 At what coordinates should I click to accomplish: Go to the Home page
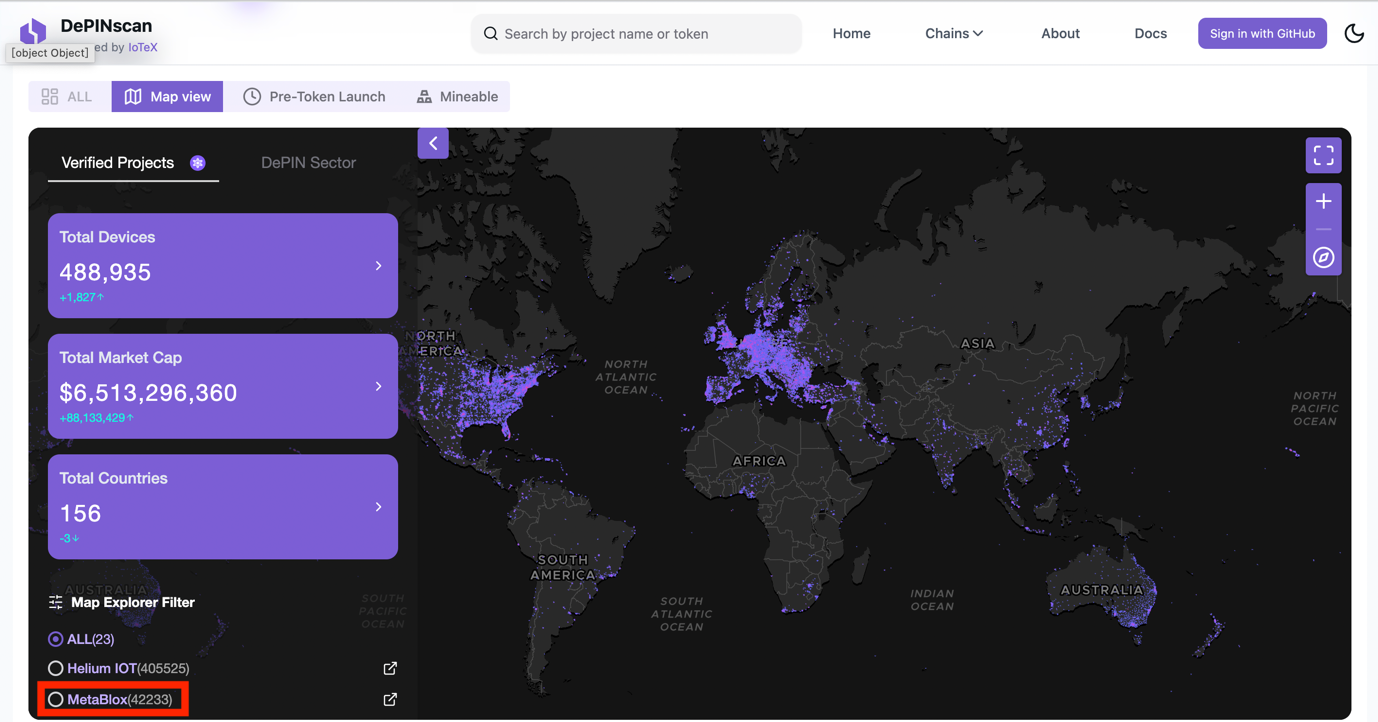pos(851,33)
